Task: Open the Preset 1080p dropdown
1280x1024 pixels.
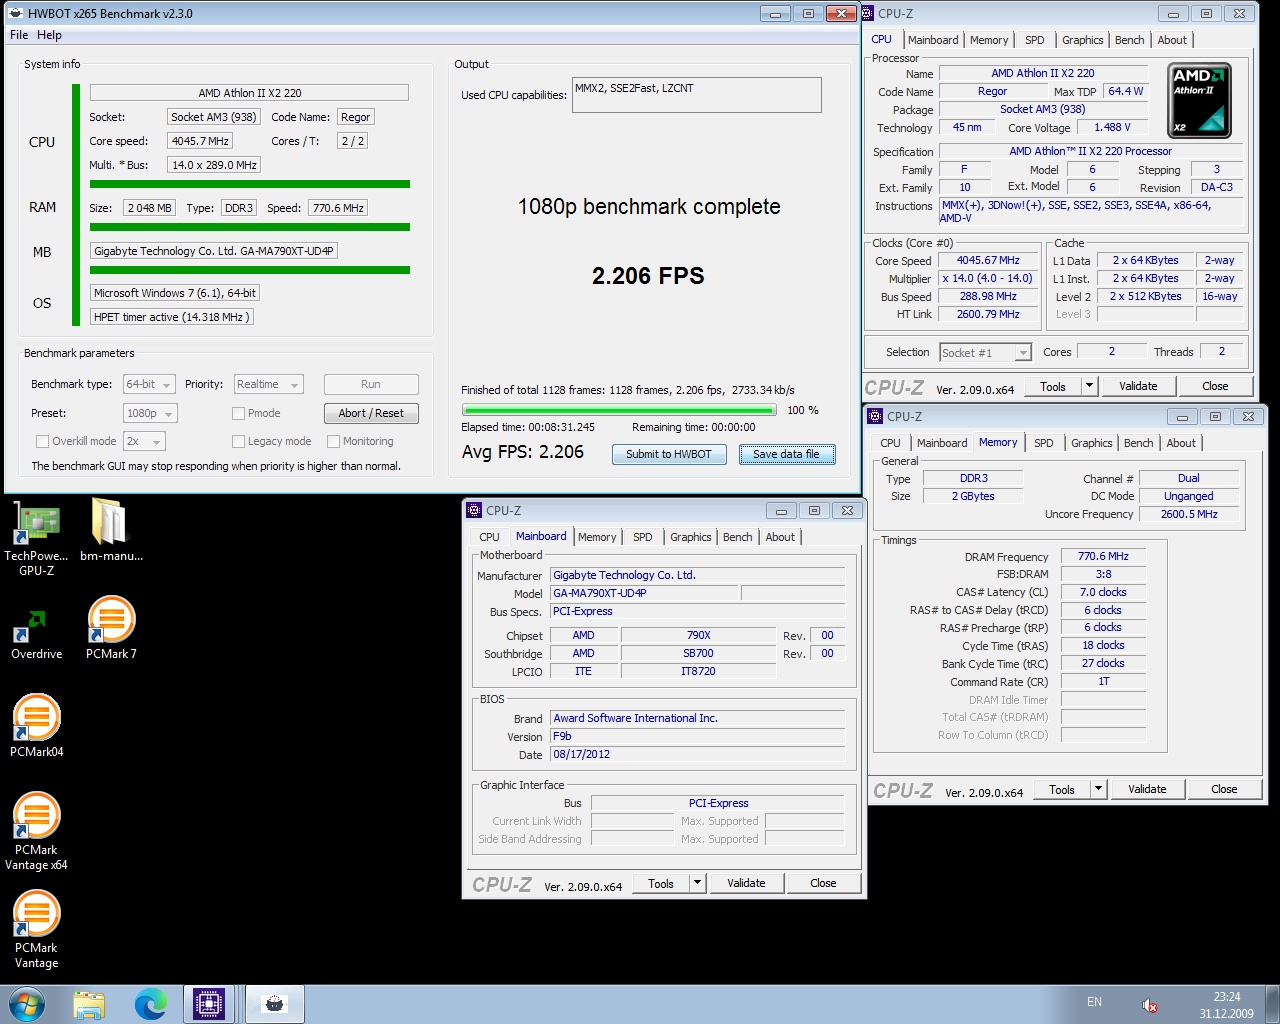Action: coord(150,413)
